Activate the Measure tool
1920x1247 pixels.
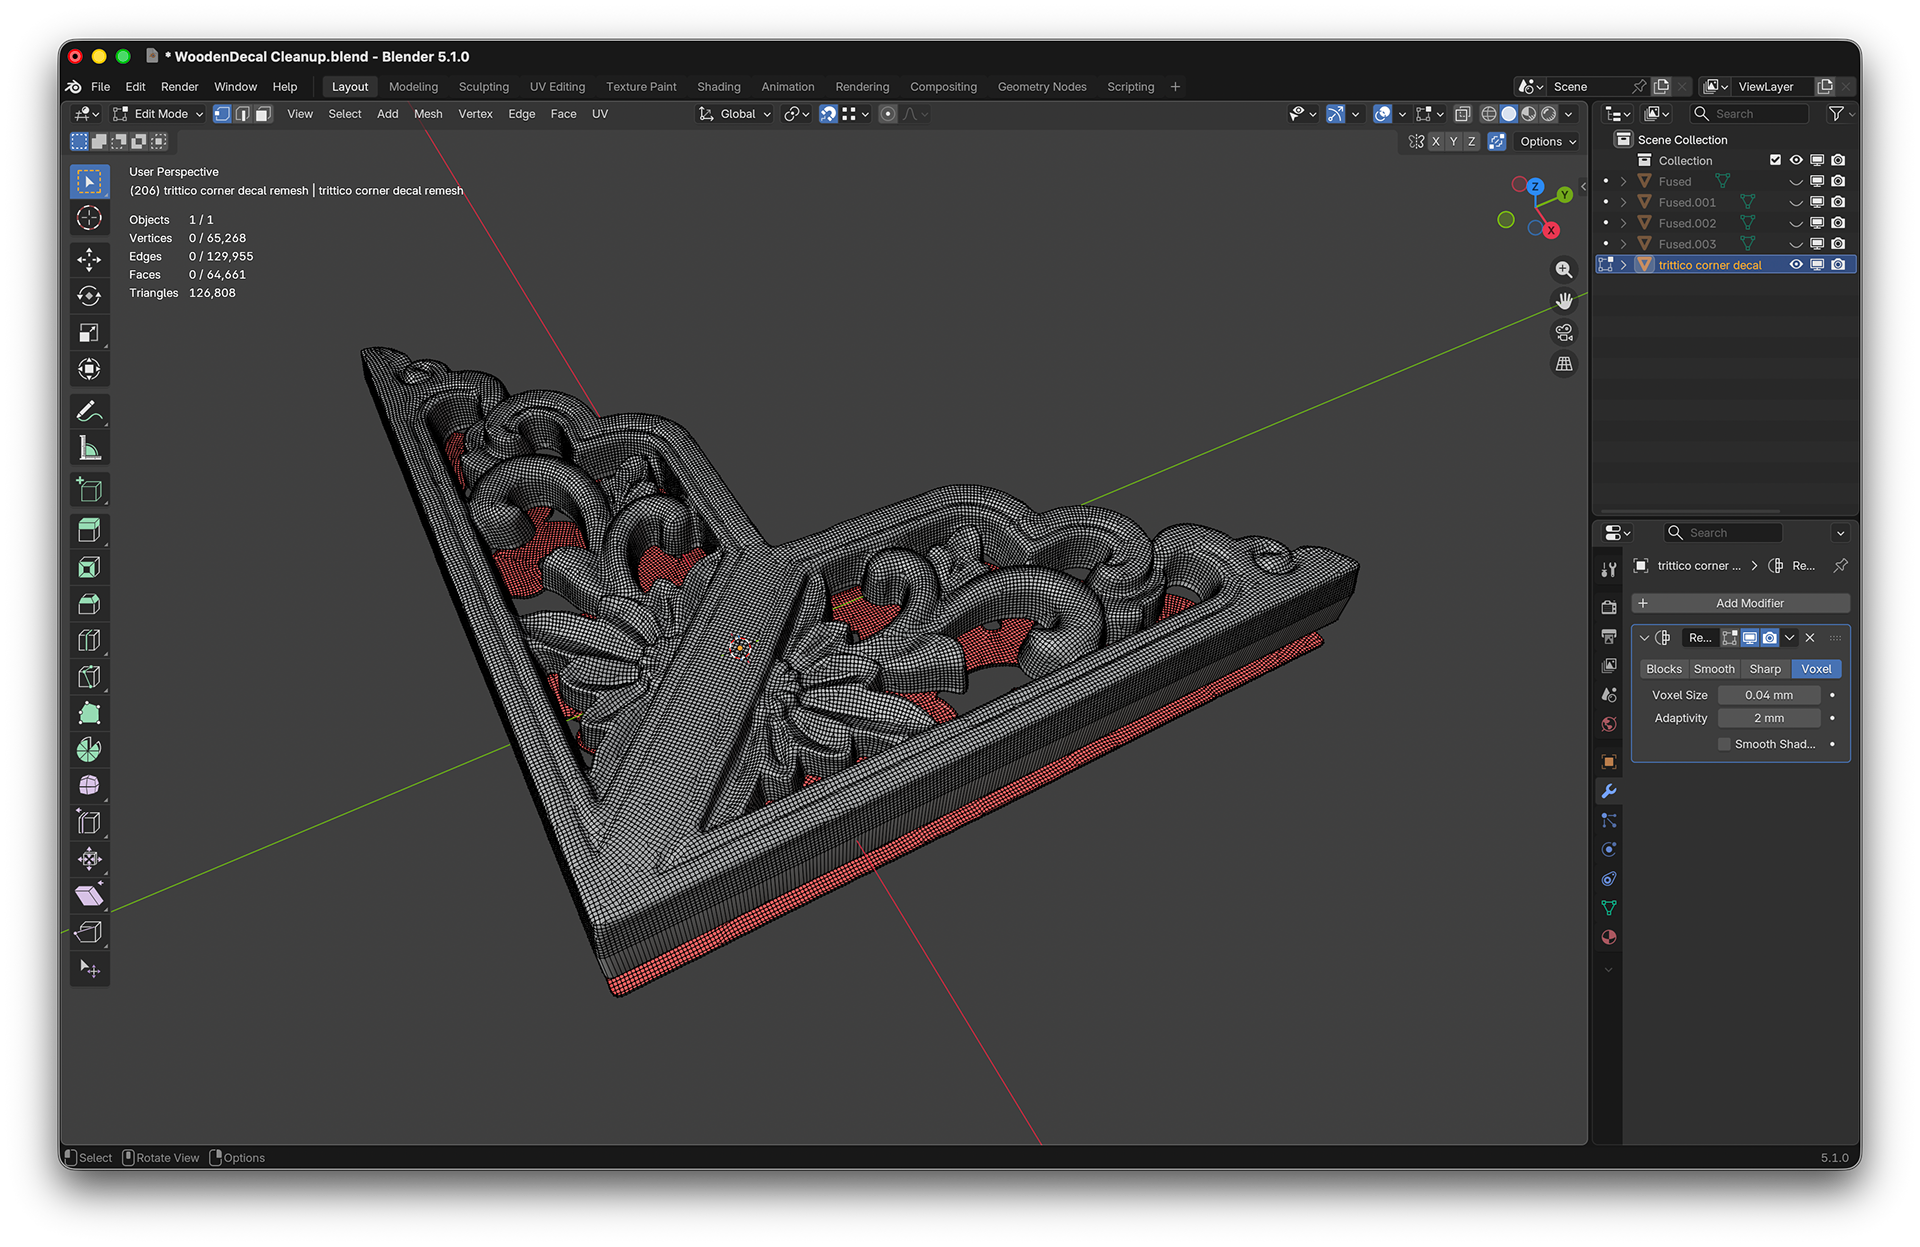[x=89, y=448]
